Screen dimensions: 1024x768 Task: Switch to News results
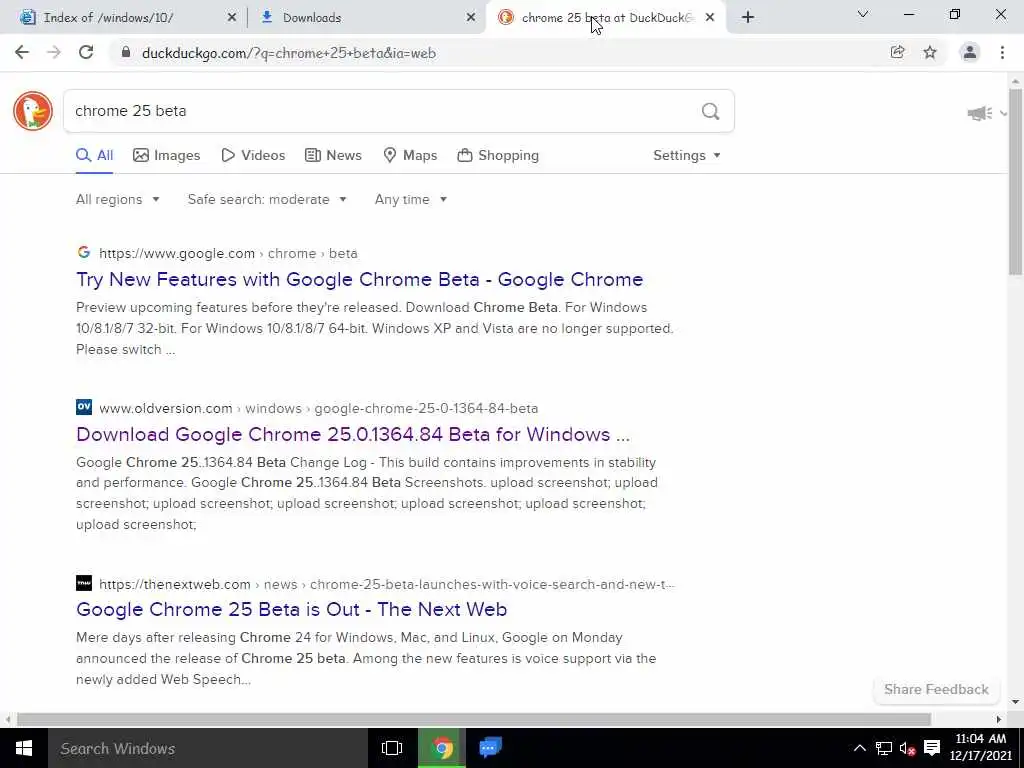click(x=333, y=155)
